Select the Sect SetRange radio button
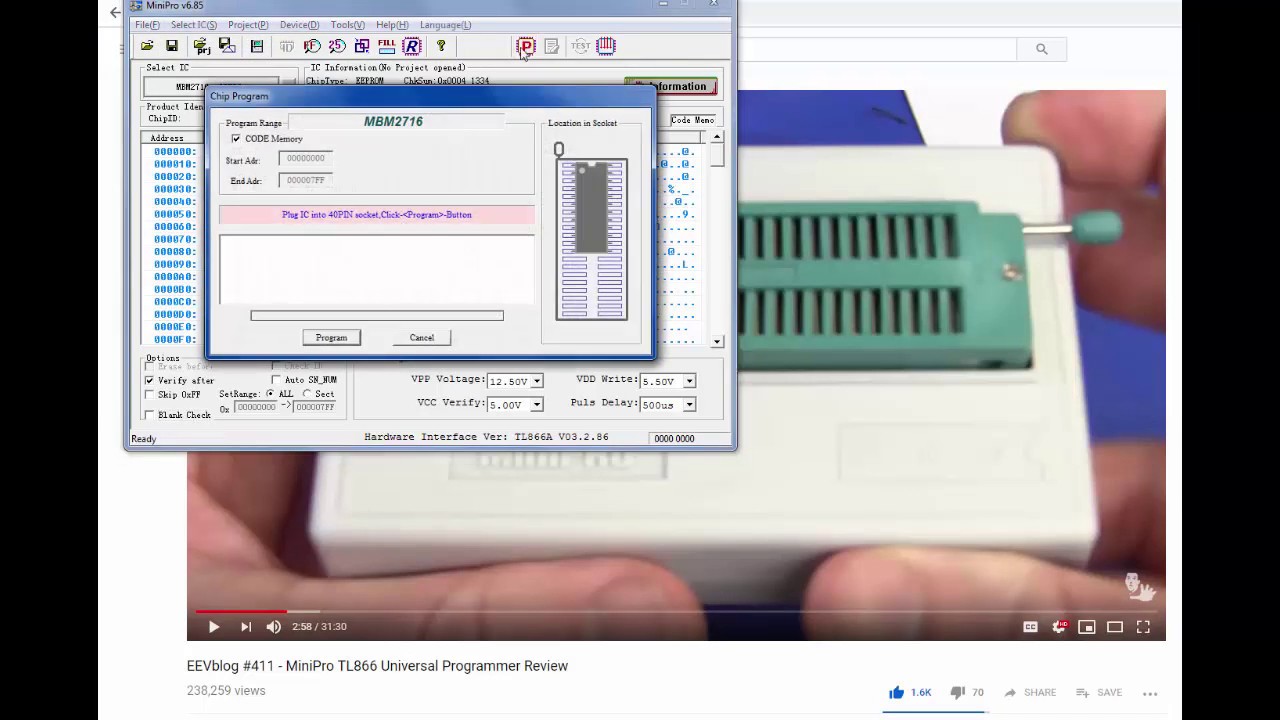Screen dimensions: 1280x720 307,394
